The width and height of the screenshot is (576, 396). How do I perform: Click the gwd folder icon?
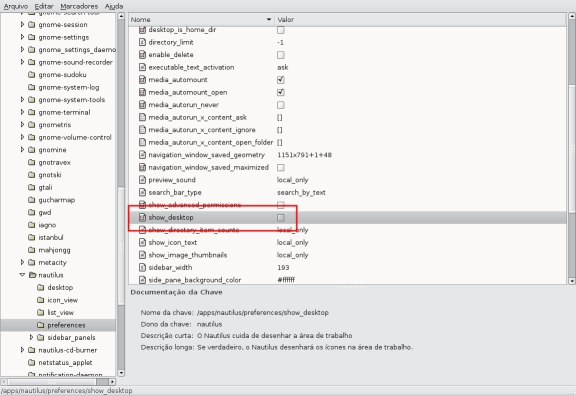point(32,212)
